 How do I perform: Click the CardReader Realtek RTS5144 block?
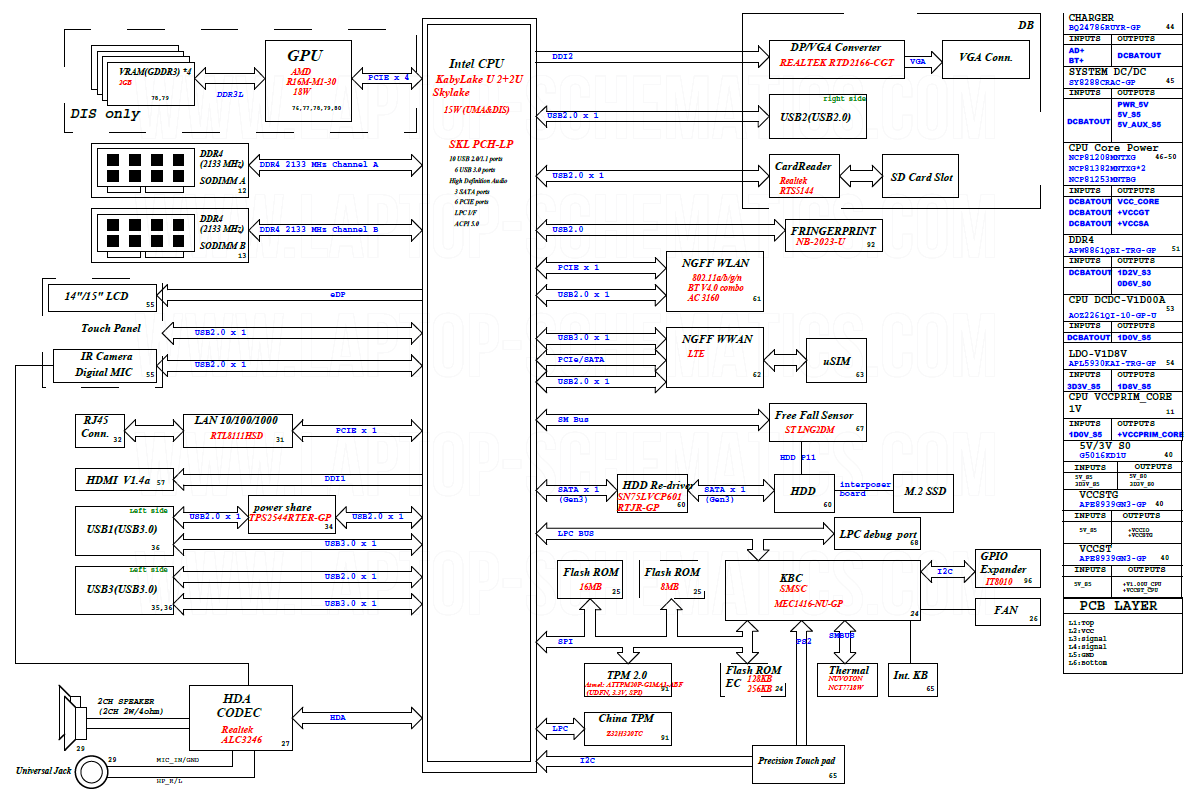[804, 177]
